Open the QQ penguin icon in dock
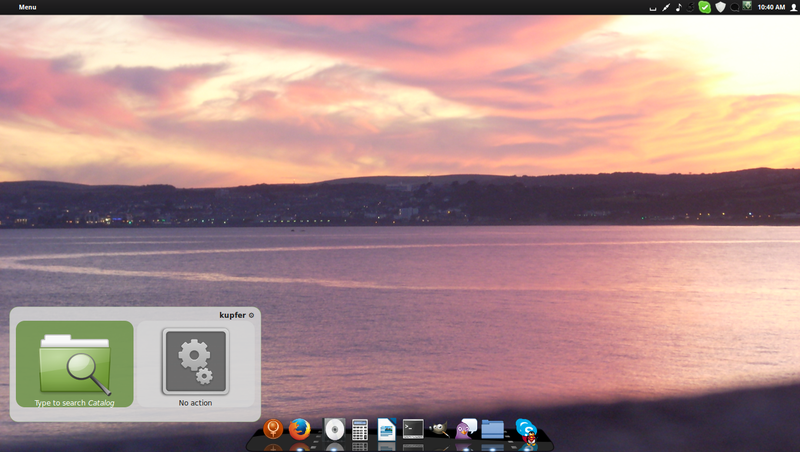Image resolution: width=800 pixels, height=452 pixels. [532, 437]
